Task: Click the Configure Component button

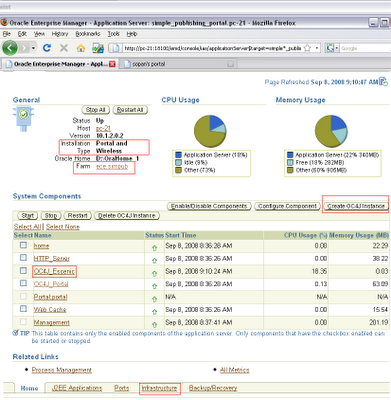Action: tap(287, 206)
